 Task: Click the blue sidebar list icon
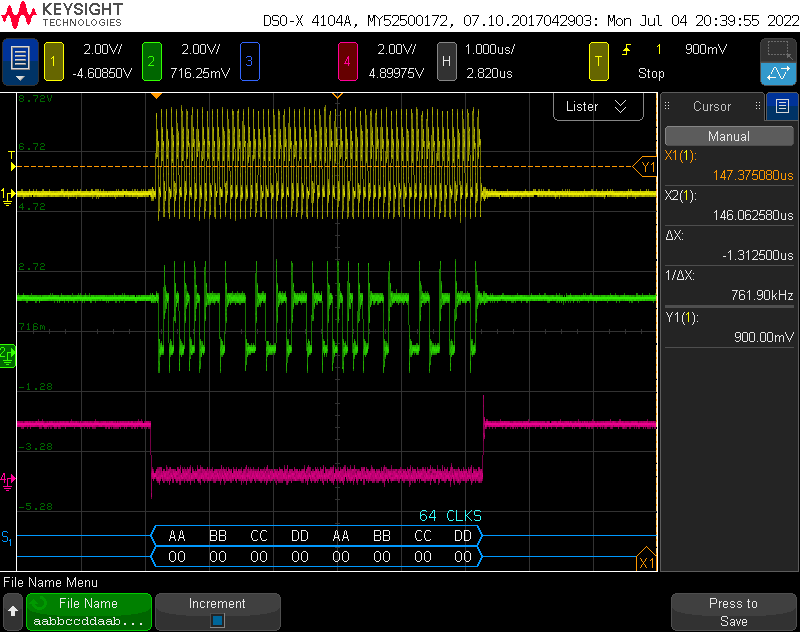click(782, 106)
